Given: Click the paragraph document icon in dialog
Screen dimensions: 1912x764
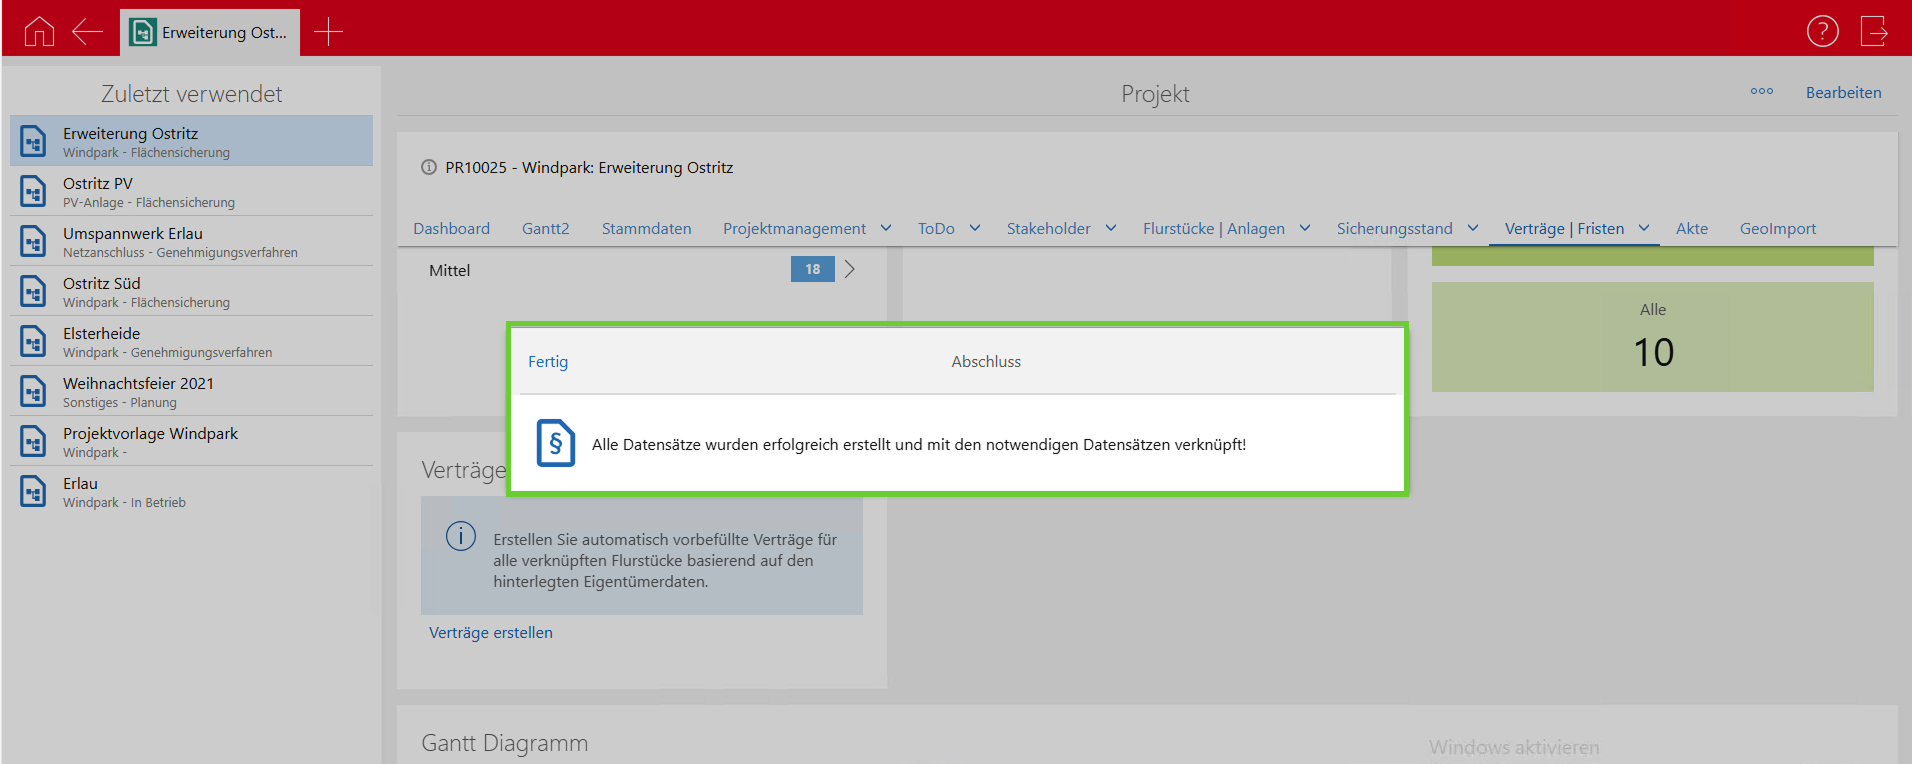Looking at the screenshot, I should pyautogui.click(x=555, y=443).
